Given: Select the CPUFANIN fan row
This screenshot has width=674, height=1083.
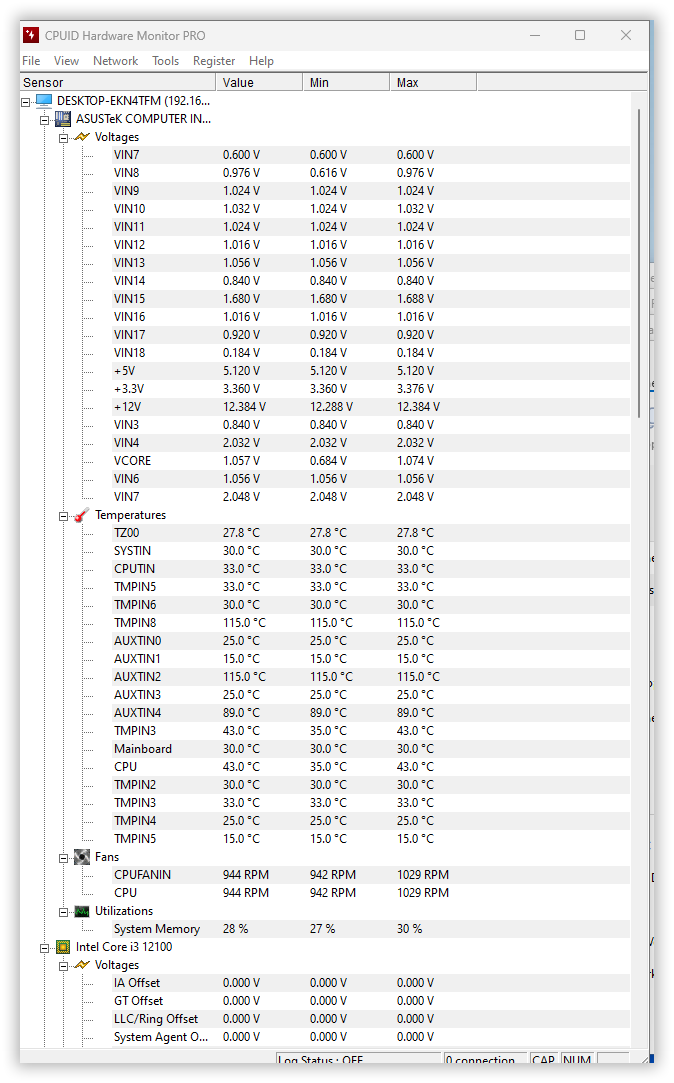Looking at the screenshot, I should (x=142, y=875).
